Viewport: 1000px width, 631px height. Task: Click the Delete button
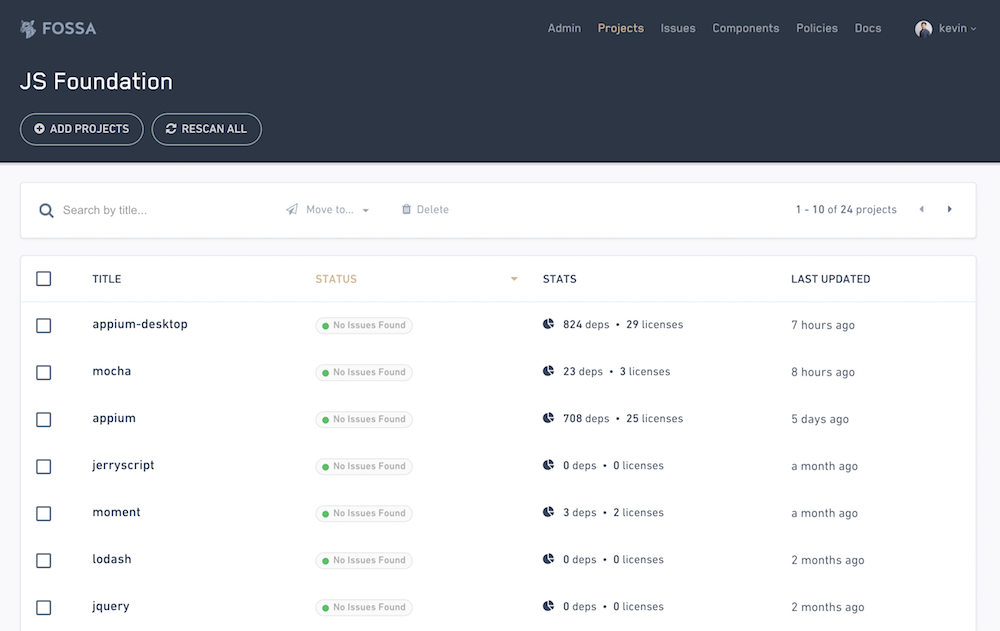click(425, 209)
